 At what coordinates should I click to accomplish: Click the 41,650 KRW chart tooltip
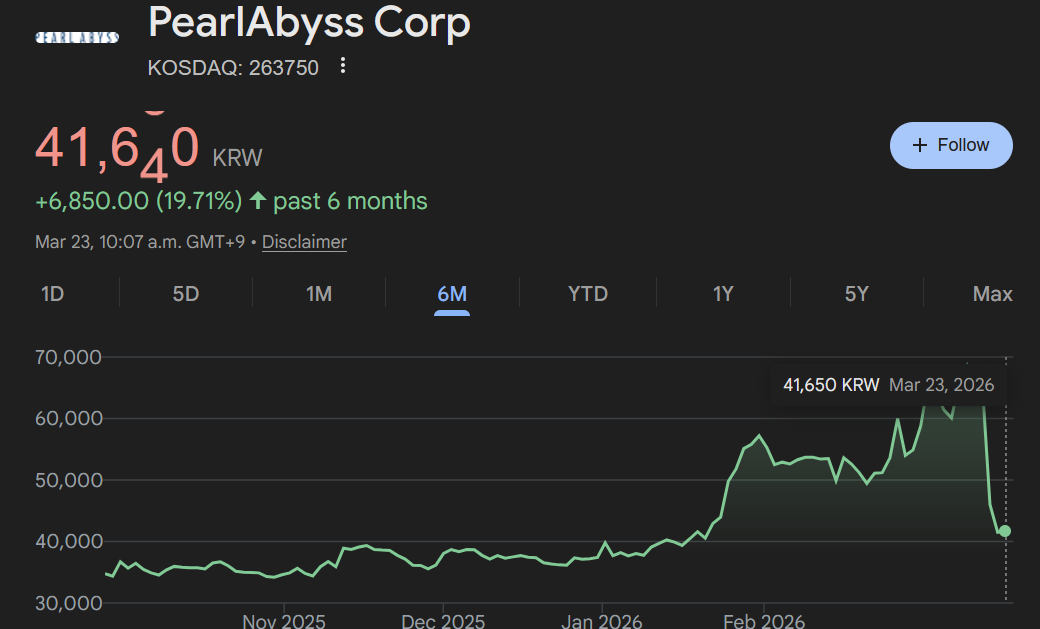pyautogui.click(x=888, y=385)
